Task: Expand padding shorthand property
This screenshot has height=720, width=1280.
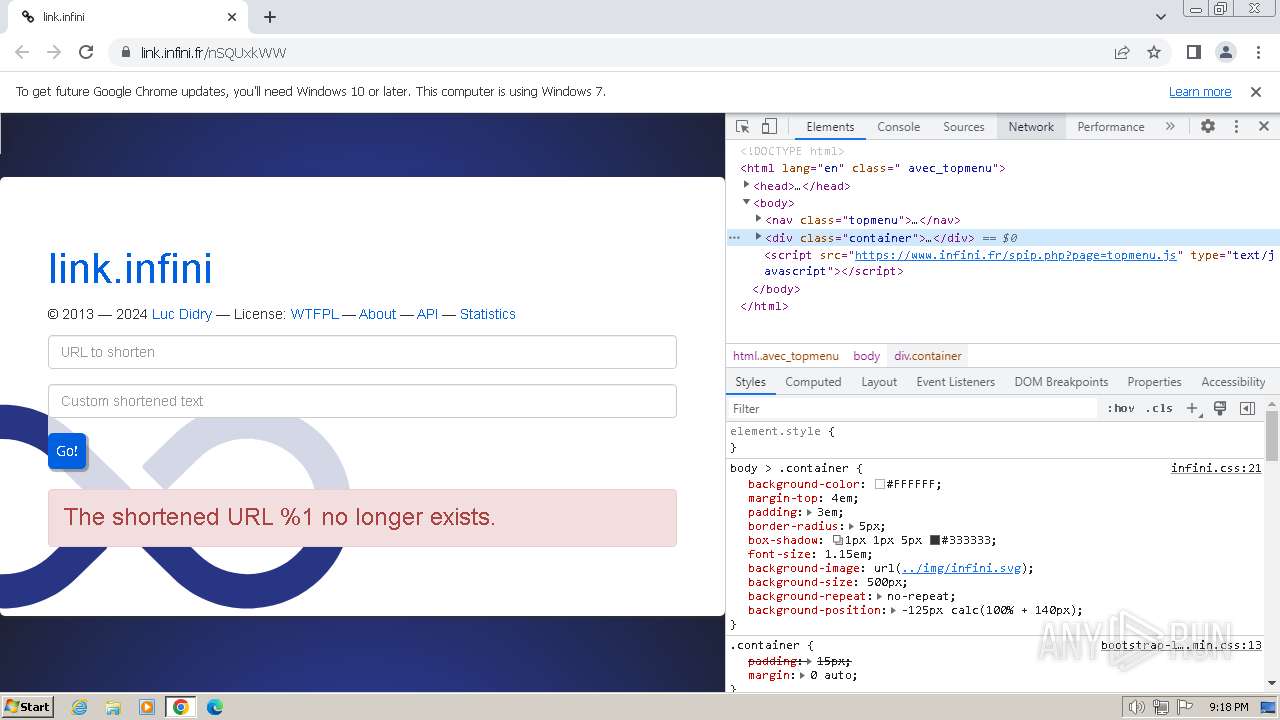Action: 810,512
